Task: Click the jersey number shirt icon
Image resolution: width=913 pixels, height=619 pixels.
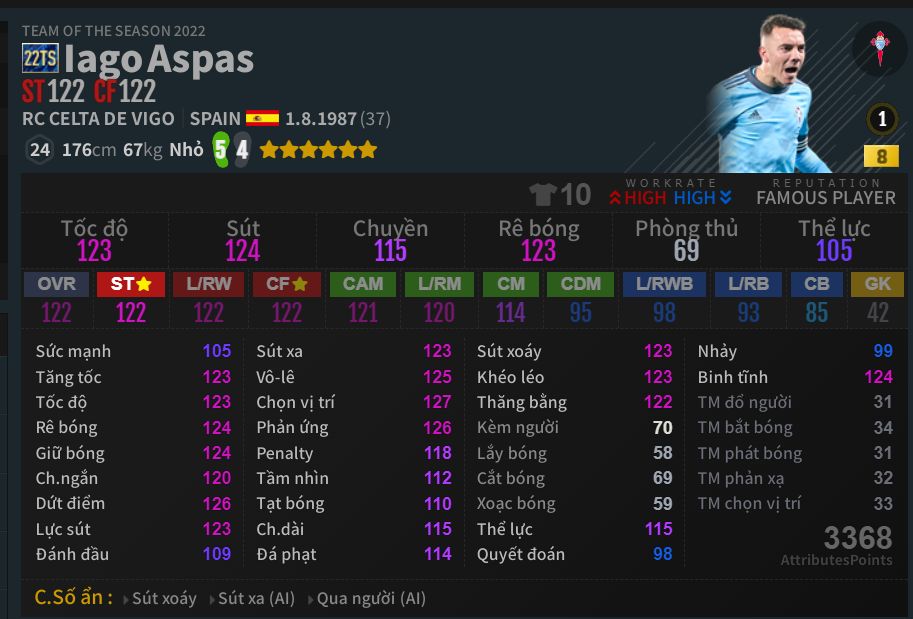Action: [x=543, y=193]
